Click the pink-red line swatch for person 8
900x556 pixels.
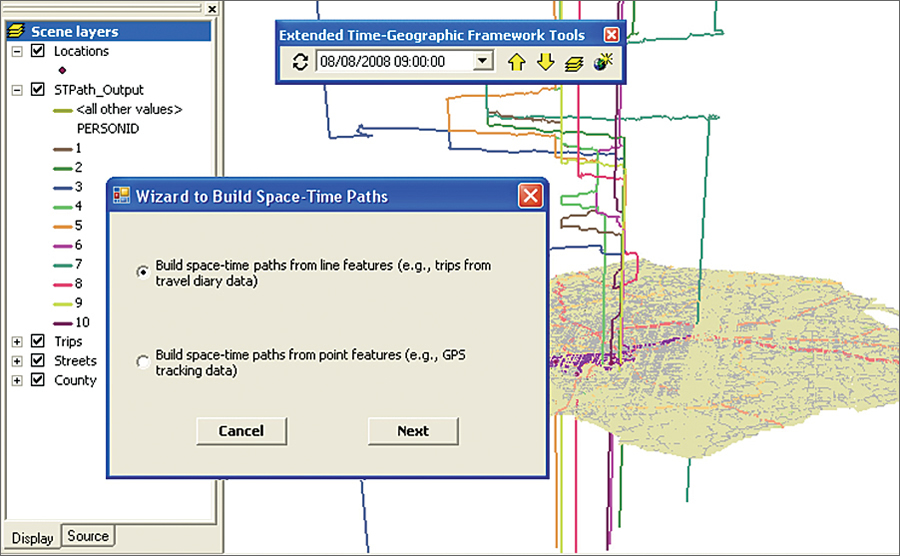[63, 285]
